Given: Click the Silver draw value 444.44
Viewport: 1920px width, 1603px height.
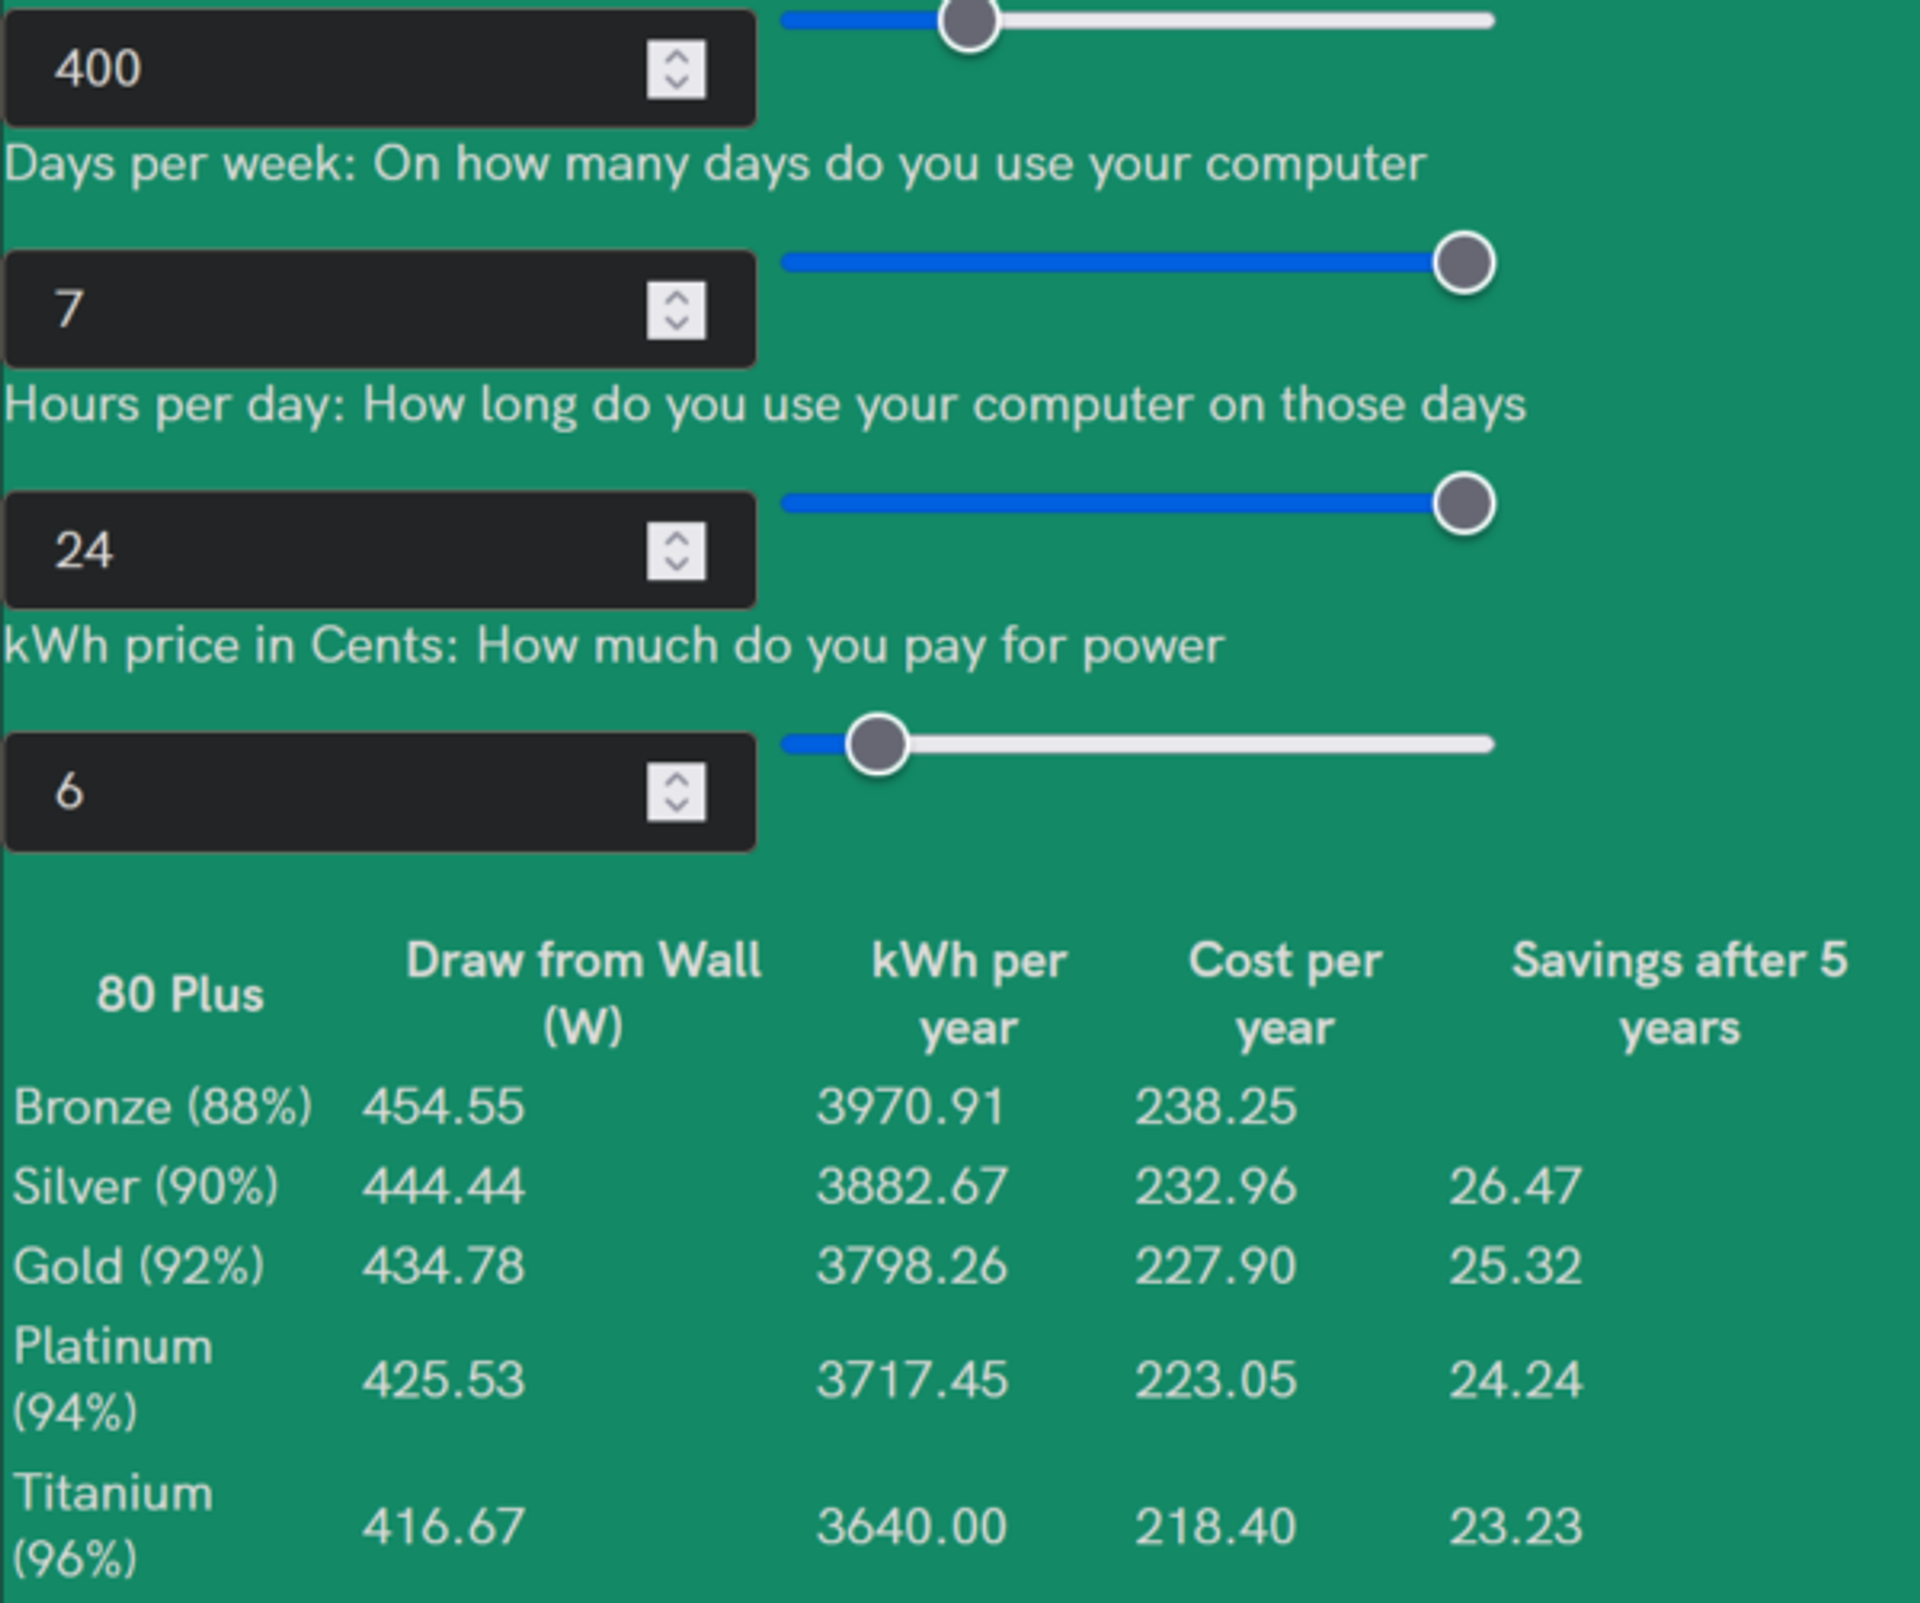Looking at the screenshot, I should tap(443, 1187).
